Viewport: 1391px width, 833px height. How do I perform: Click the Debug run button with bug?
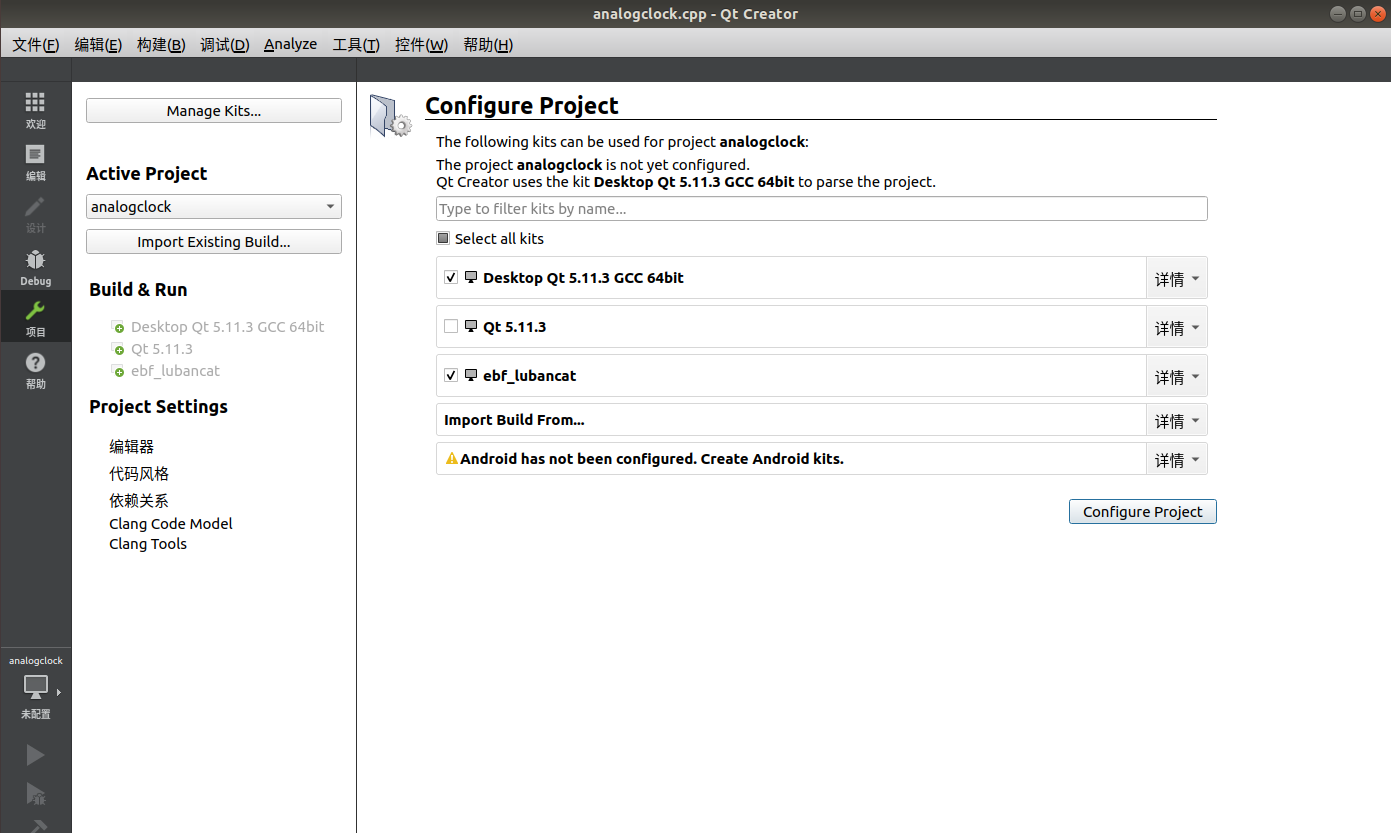pyautogui.click(x=35, y=793)
